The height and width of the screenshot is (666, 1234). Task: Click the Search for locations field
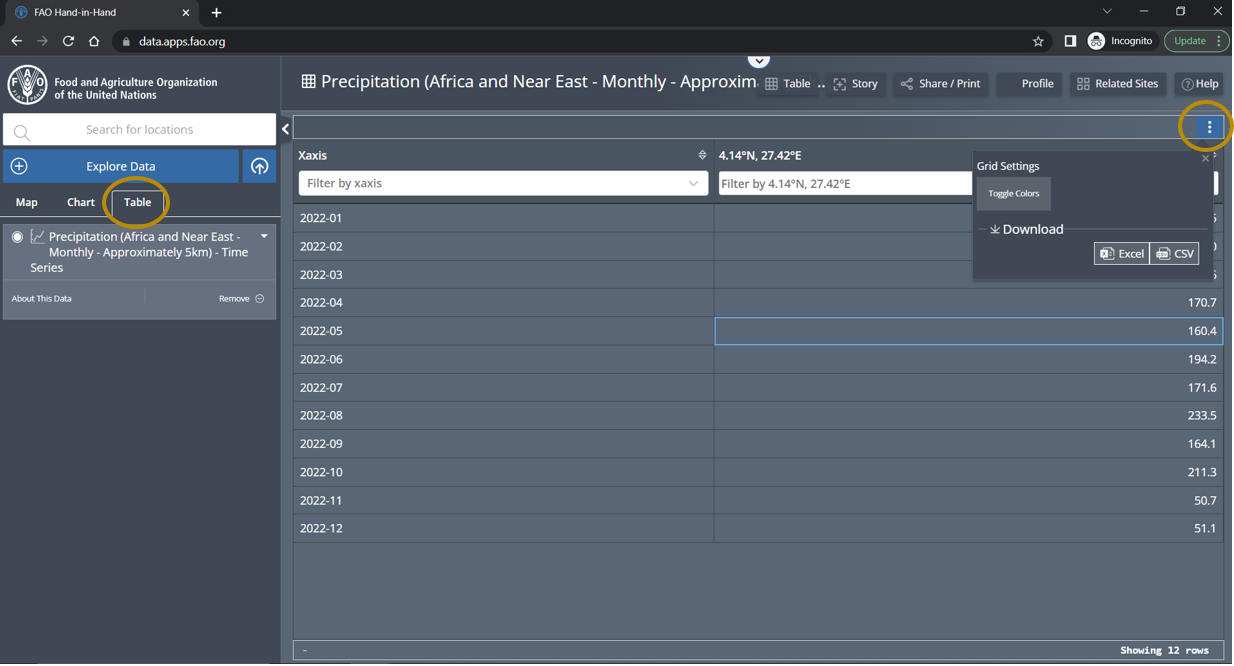coord(140,130)
